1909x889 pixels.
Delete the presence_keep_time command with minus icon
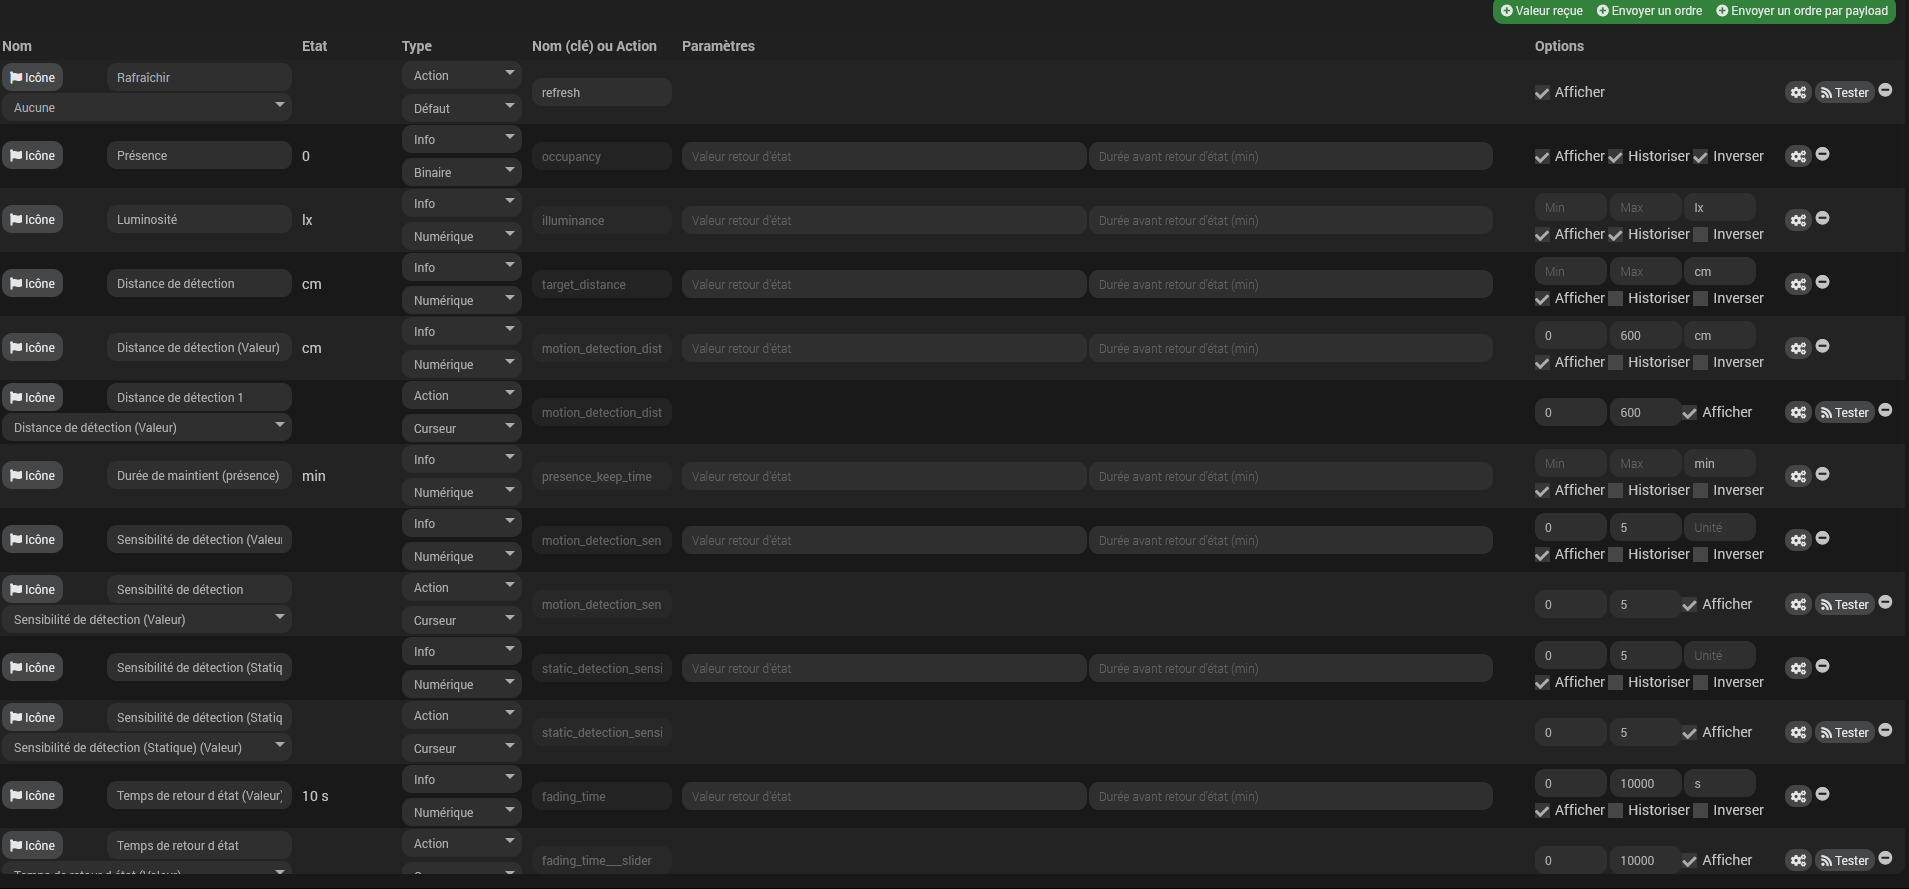click(x=1822, y=474)
